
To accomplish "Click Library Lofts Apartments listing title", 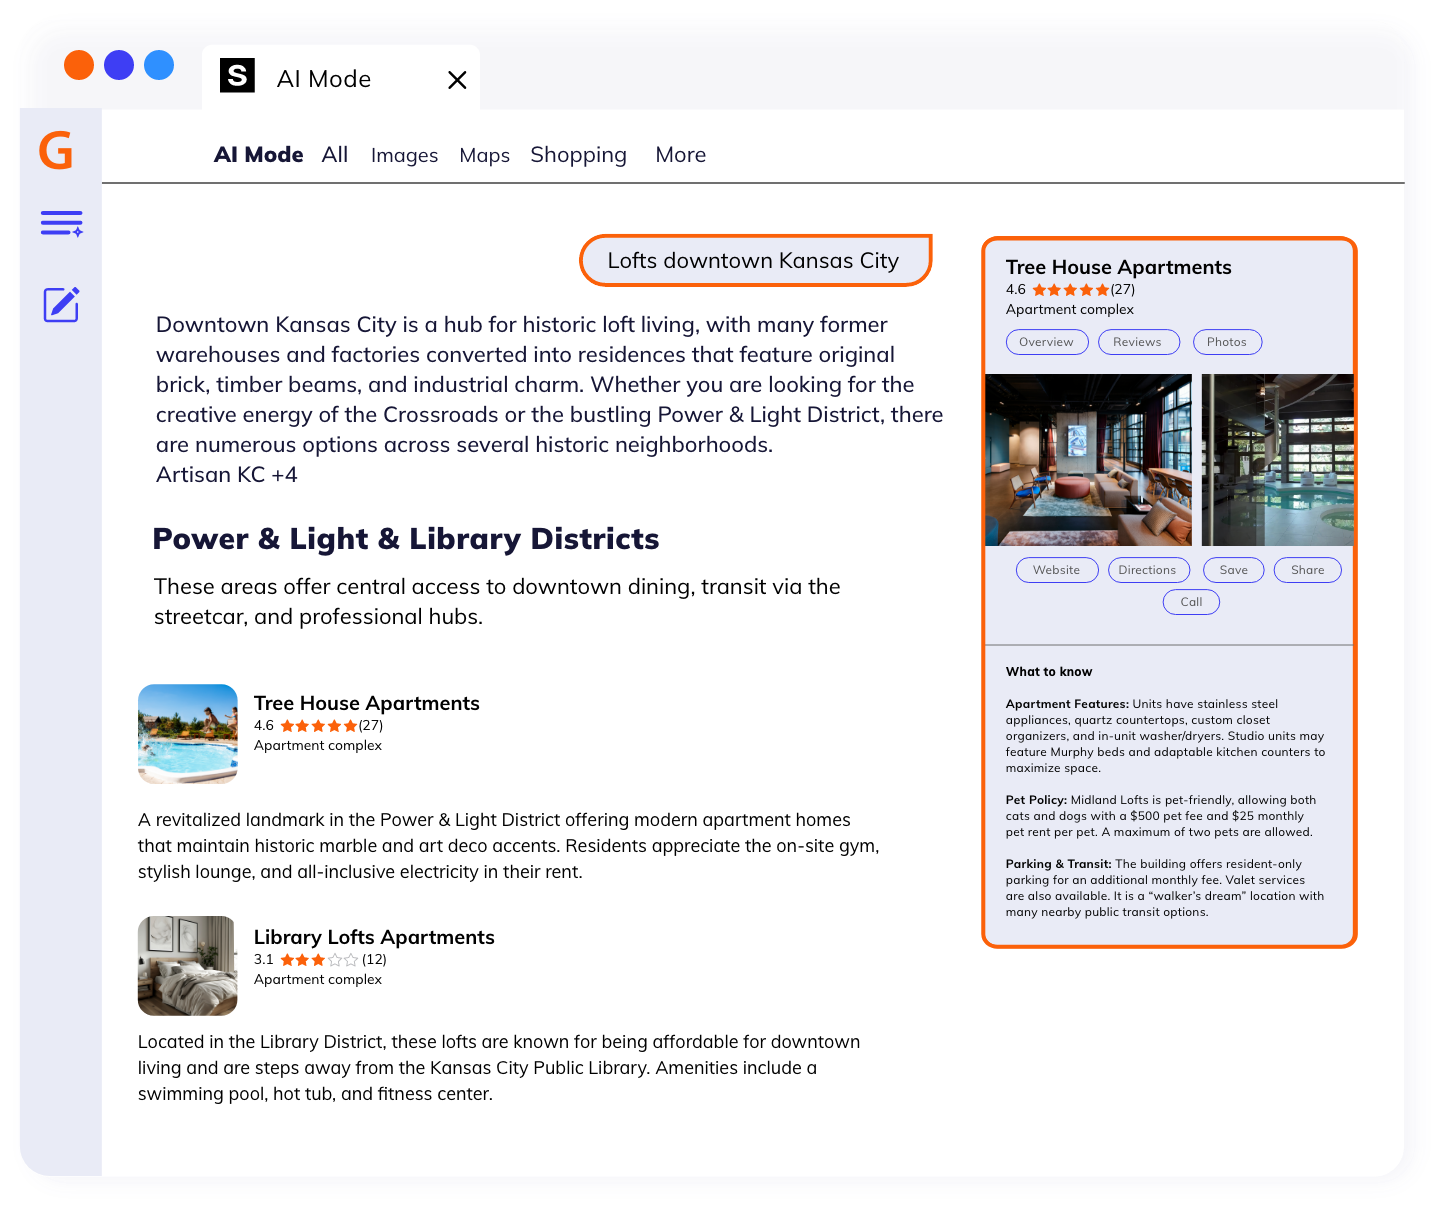I will (x=374, y=937).
